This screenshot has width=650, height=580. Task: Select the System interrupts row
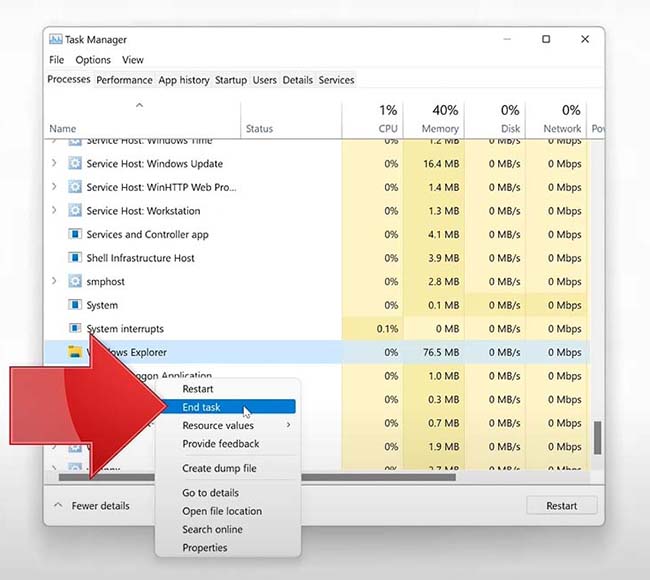coord(316,328)
